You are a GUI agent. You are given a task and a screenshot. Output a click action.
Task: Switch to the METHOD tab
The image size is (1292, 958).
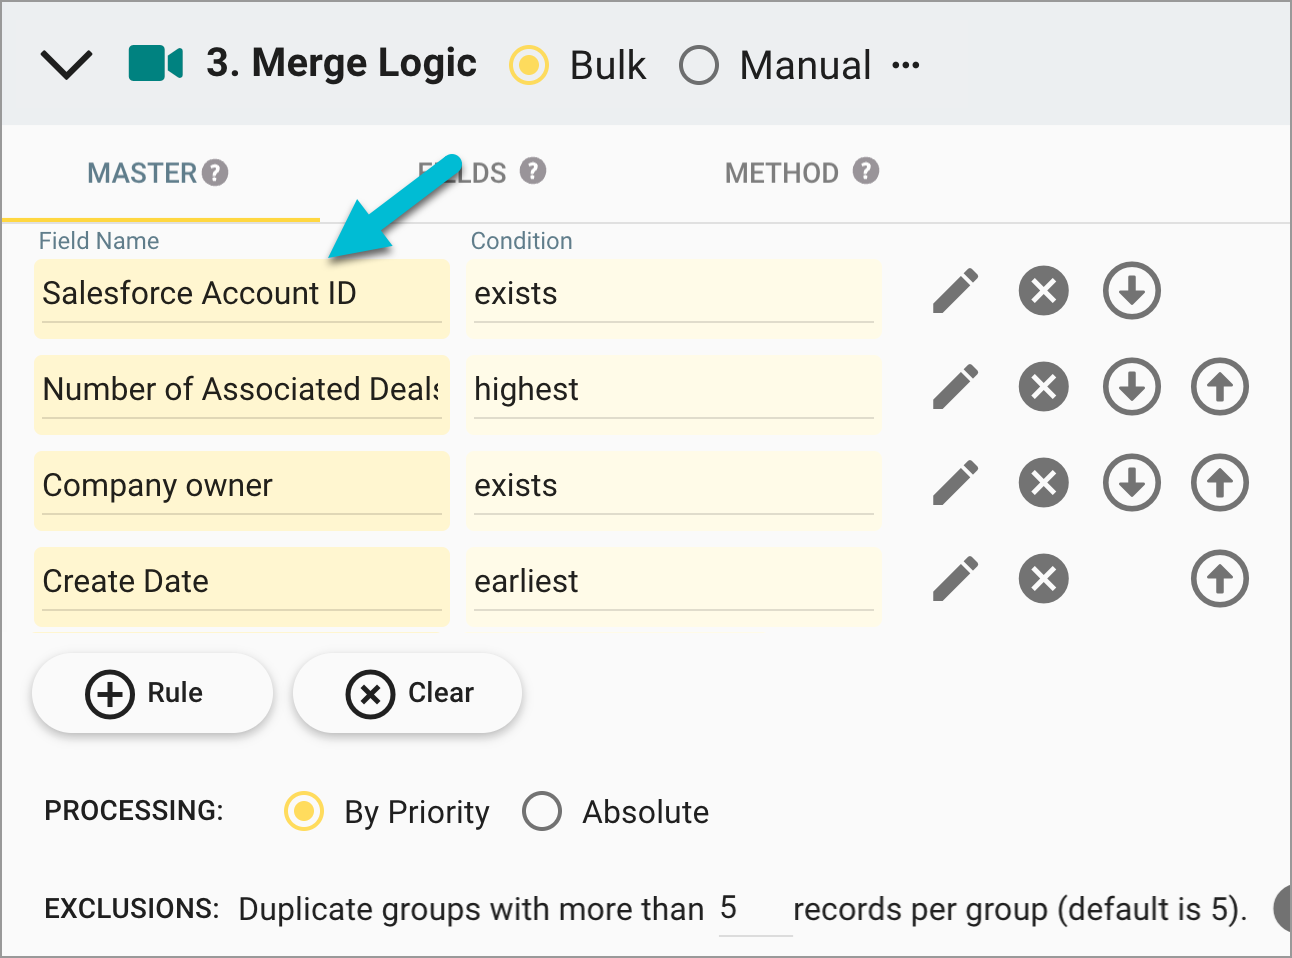[x=782, y=171]
